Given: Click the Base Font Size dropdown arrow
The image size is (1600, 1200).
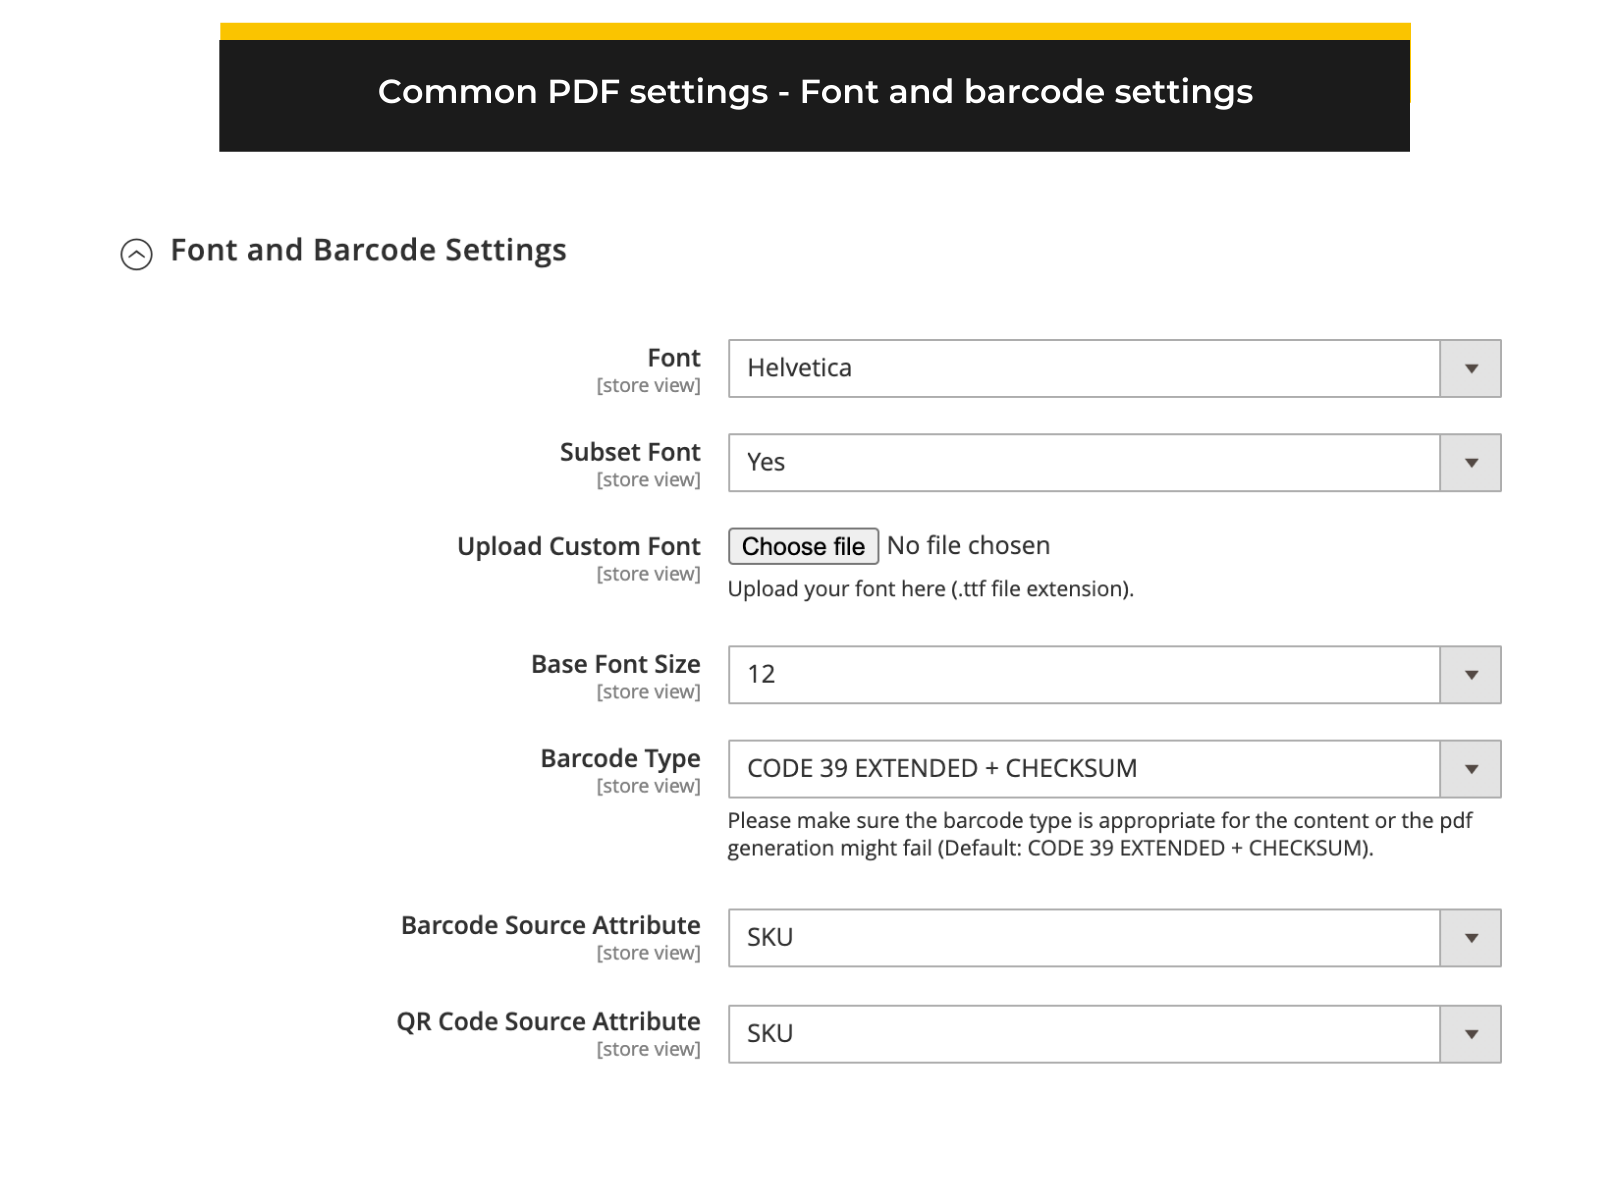Looking at the screenshot, I should pyautogui.click(x=1470, y=674).
